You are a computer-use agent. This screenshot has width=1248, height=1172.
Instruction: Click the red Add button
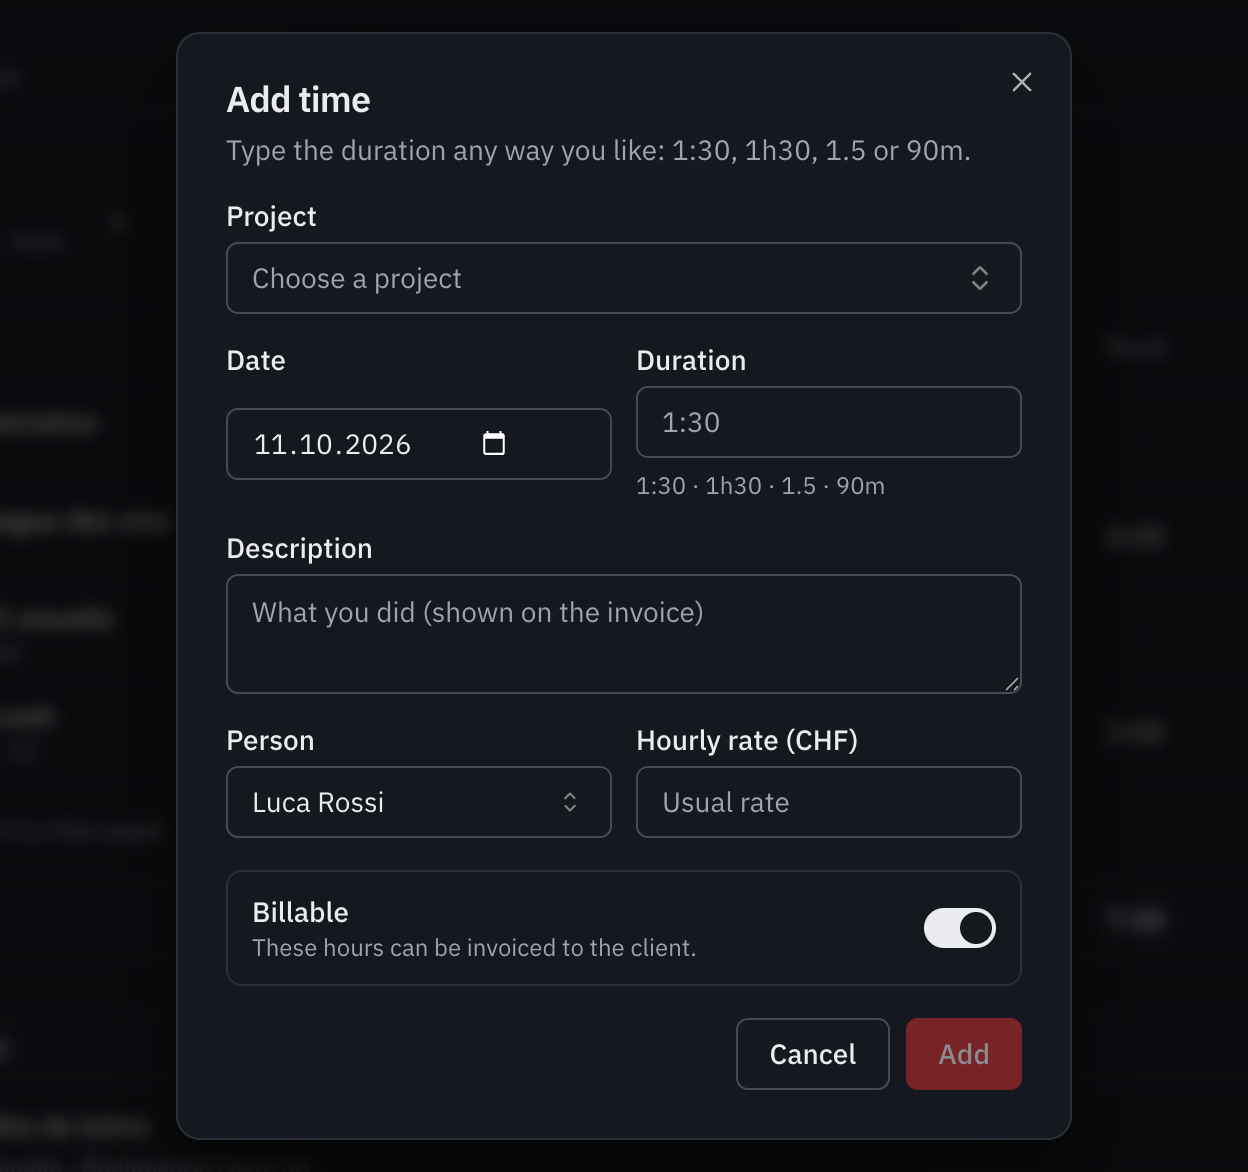964,1054
